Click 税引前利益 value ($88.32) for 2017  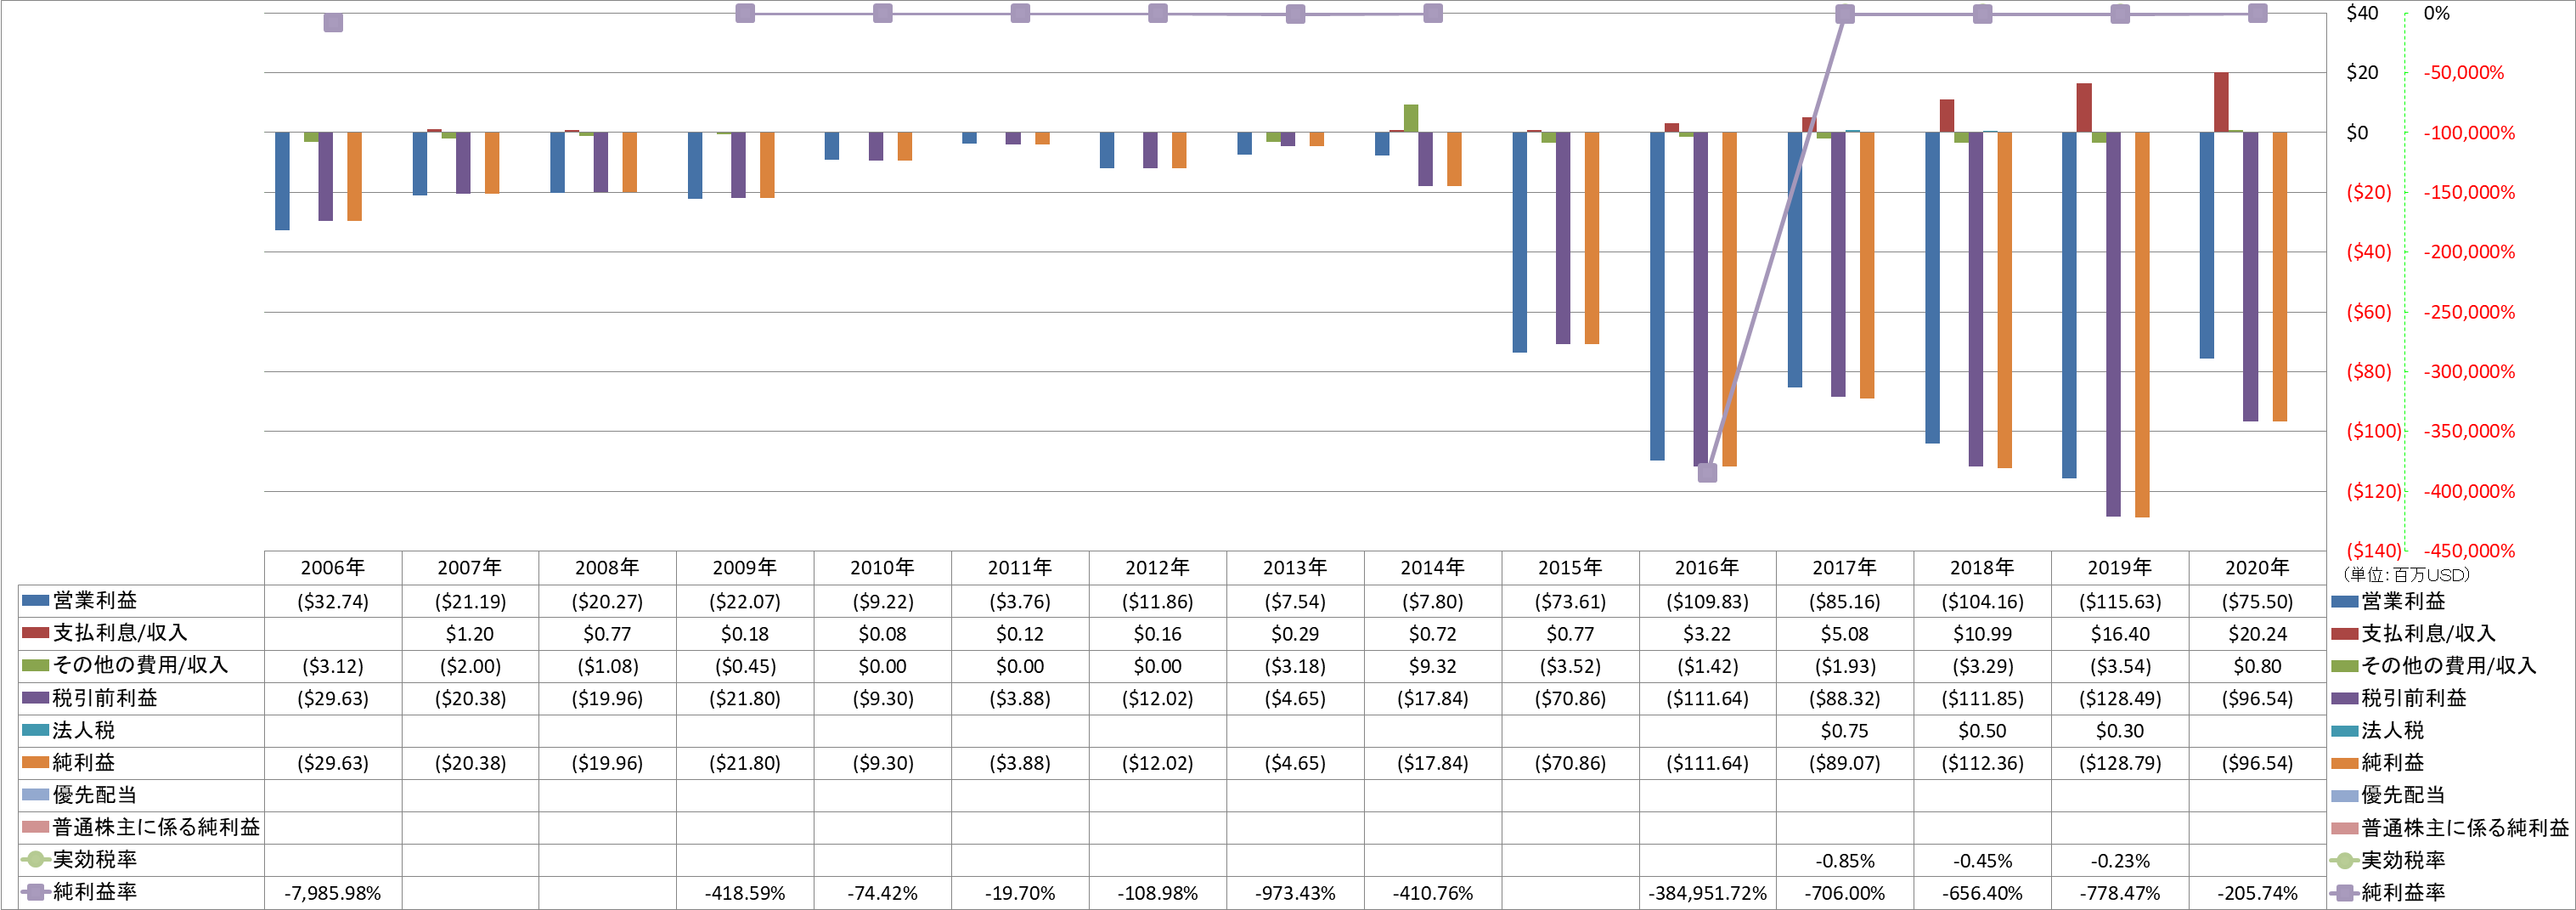tap(1845, 699)
